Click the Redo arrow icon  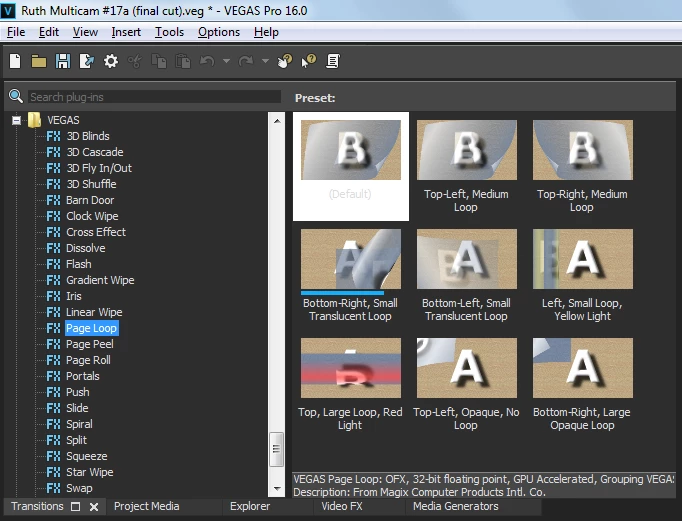(246, 61)
